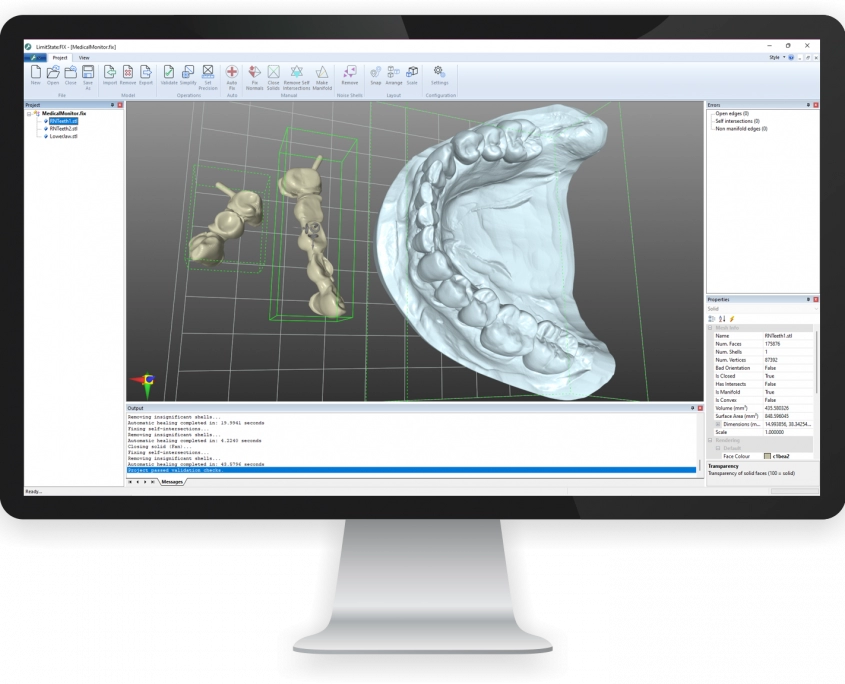Collapse the MedicalMonitor.fix tree node
This screenshot has height=684, width=845.
coord(30,114)
